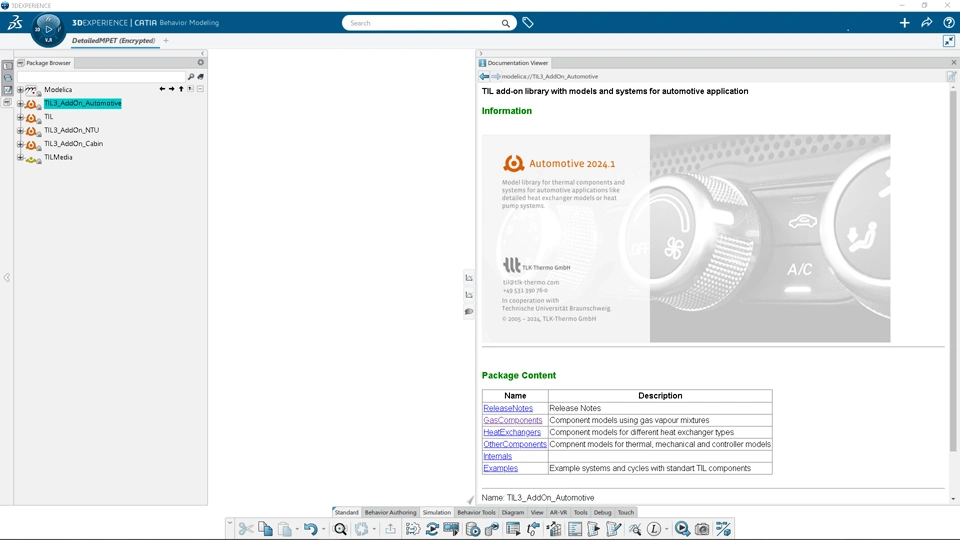
Task: Expand the TIL3_AddOn_Cabin tree node
Action: pos(20,144)
